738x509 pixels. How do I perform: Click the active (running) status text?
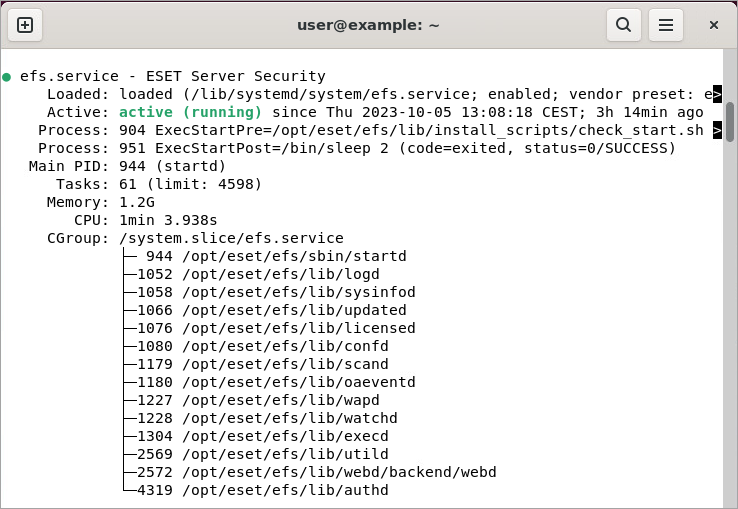tap(197, 112)
